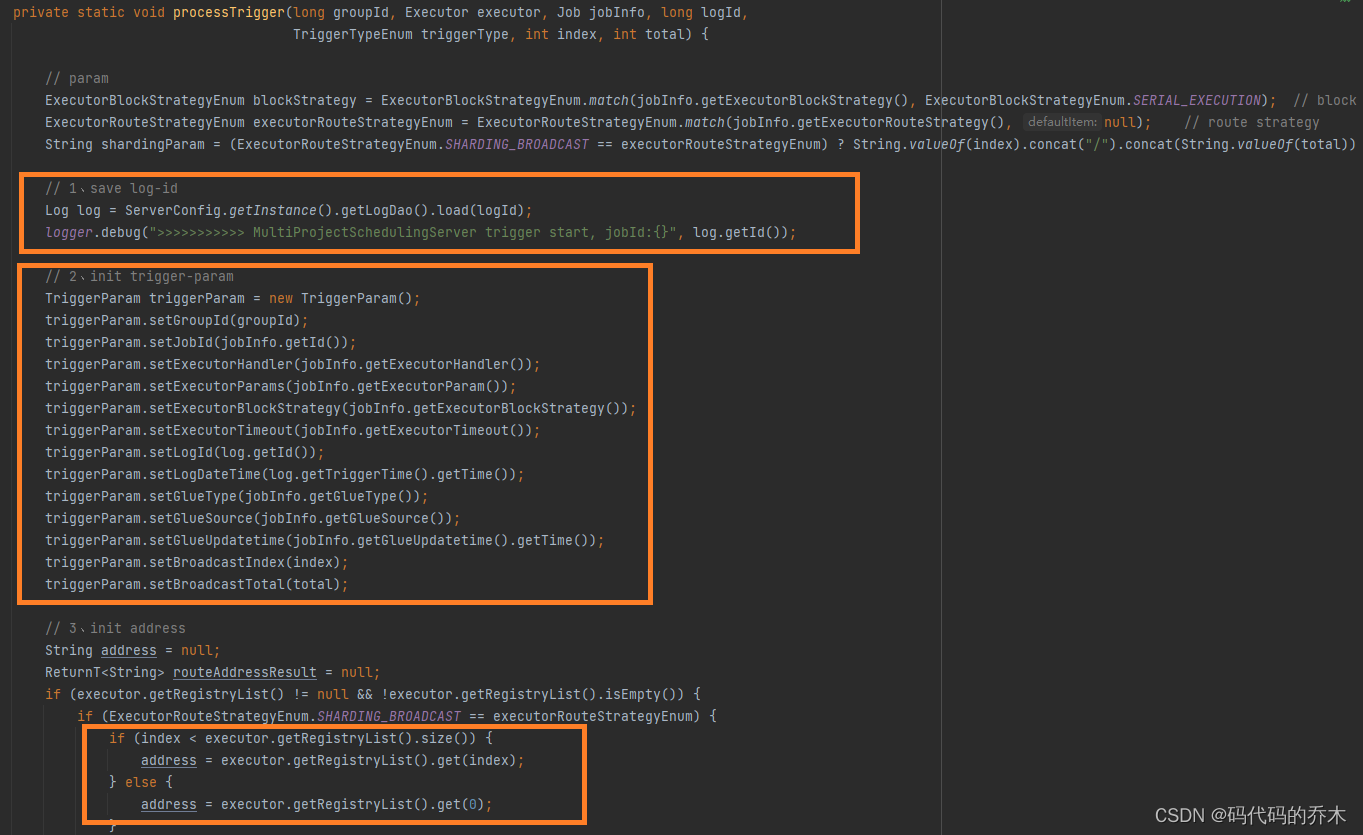Screen dimensions: 1363x835
Task: Click the 'Log log = ServerConfig' line
Action: [289, 210]
